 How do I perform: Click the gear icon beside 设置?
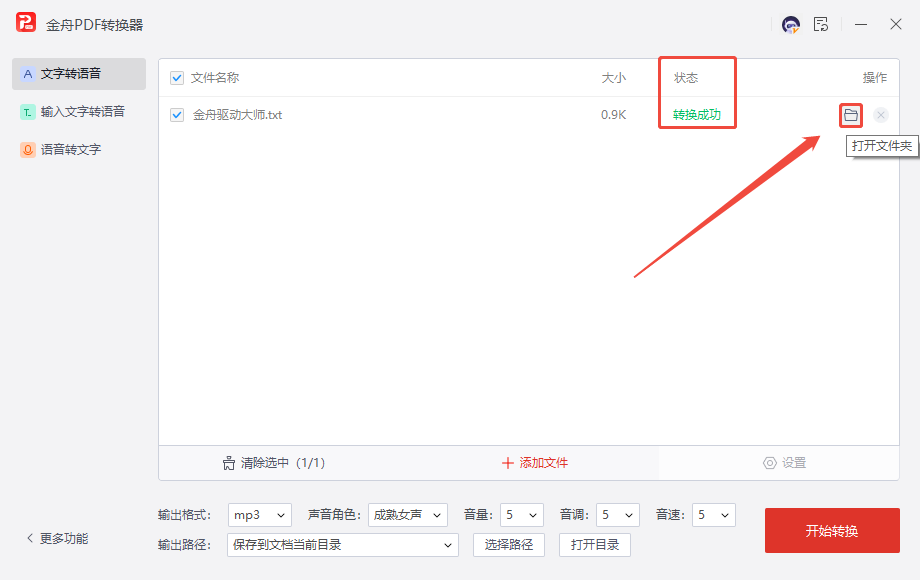pos(769,463)
